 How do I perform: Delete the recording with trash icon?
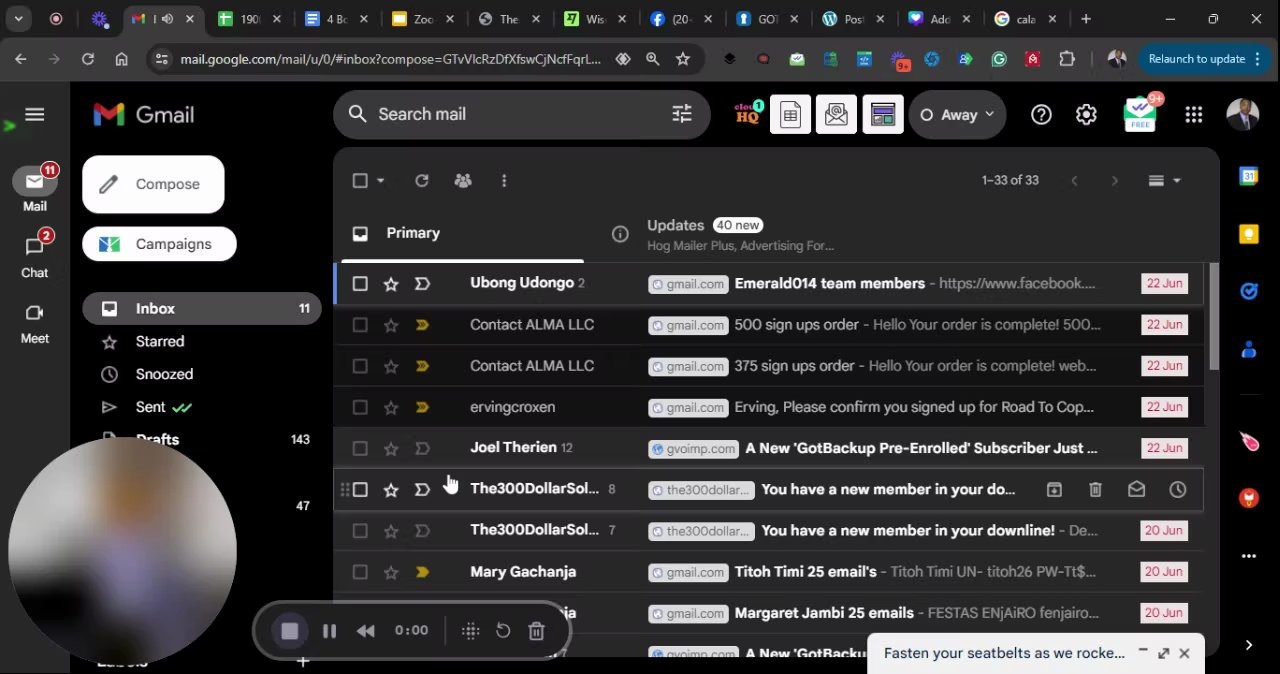537,631
